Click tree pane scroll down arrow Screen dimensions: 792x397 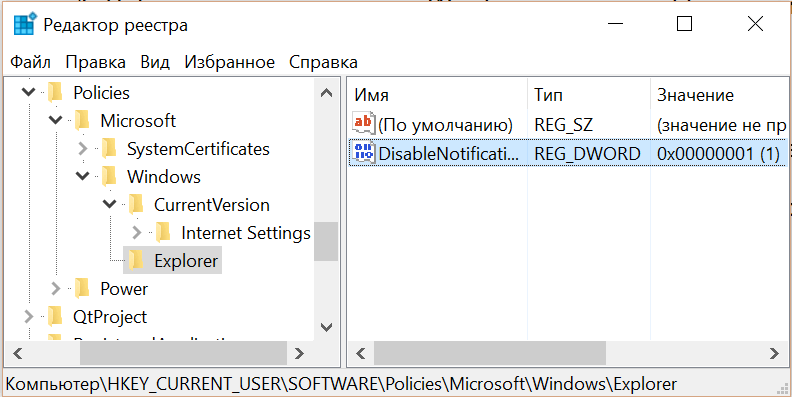[326, 327]
